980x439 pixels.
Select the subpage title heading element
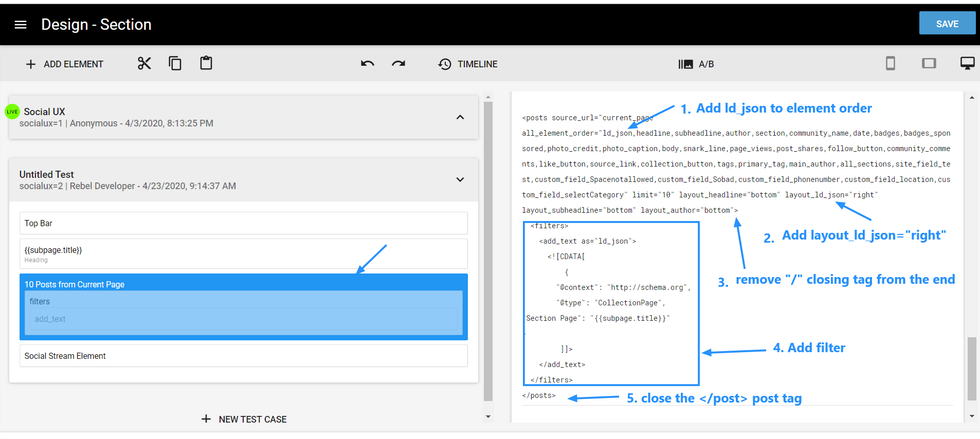click(243, 253)
